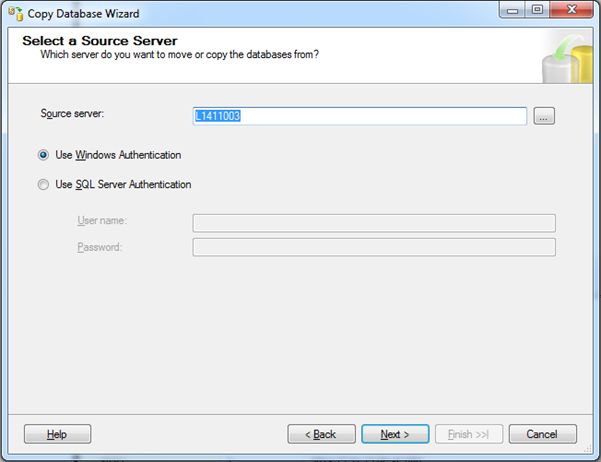Go back with the Back button
601x462 pixels.
[x=321, y=434]
